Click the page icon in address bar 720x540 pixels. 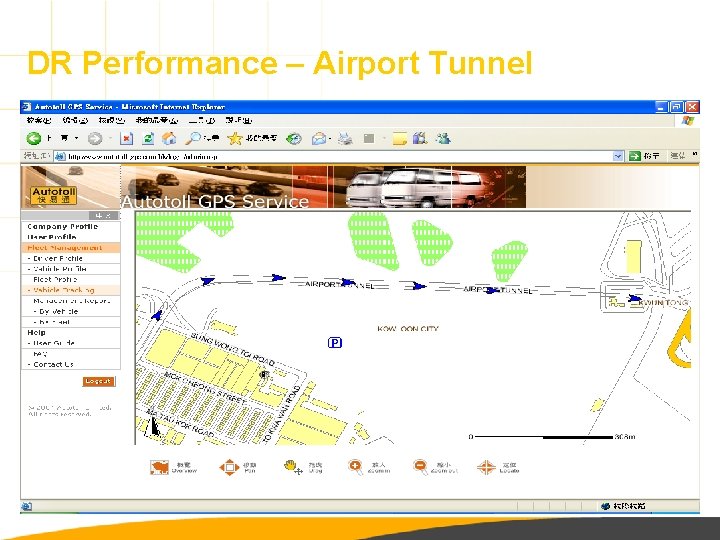tap(60, 157)
